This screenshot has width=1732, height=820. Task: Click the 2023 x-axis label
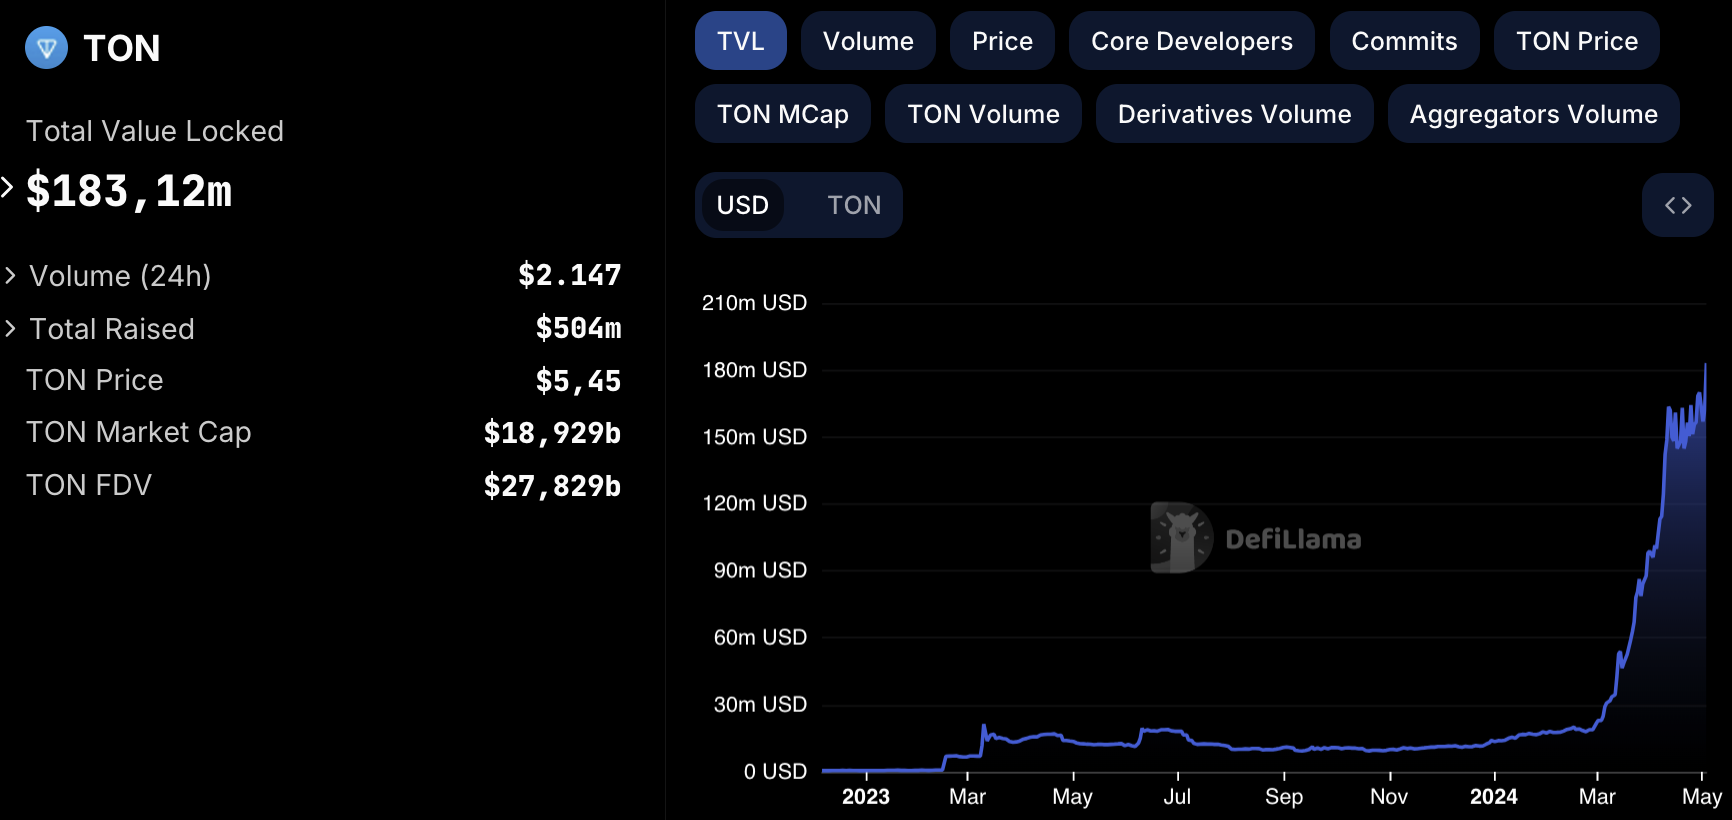[x=865, y=797]
